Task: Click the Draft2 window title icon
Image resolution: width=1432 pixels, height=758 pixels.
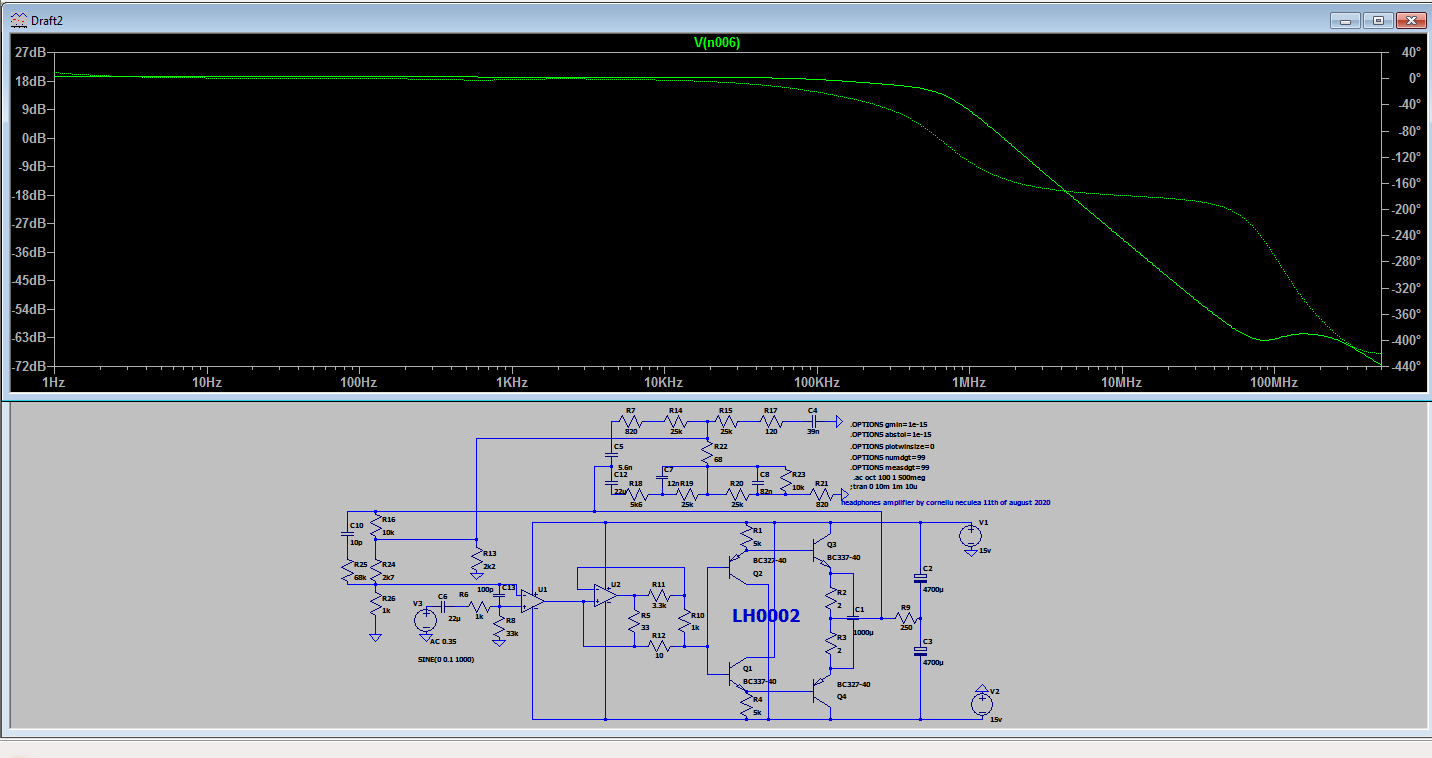Action: pos(19,20)
